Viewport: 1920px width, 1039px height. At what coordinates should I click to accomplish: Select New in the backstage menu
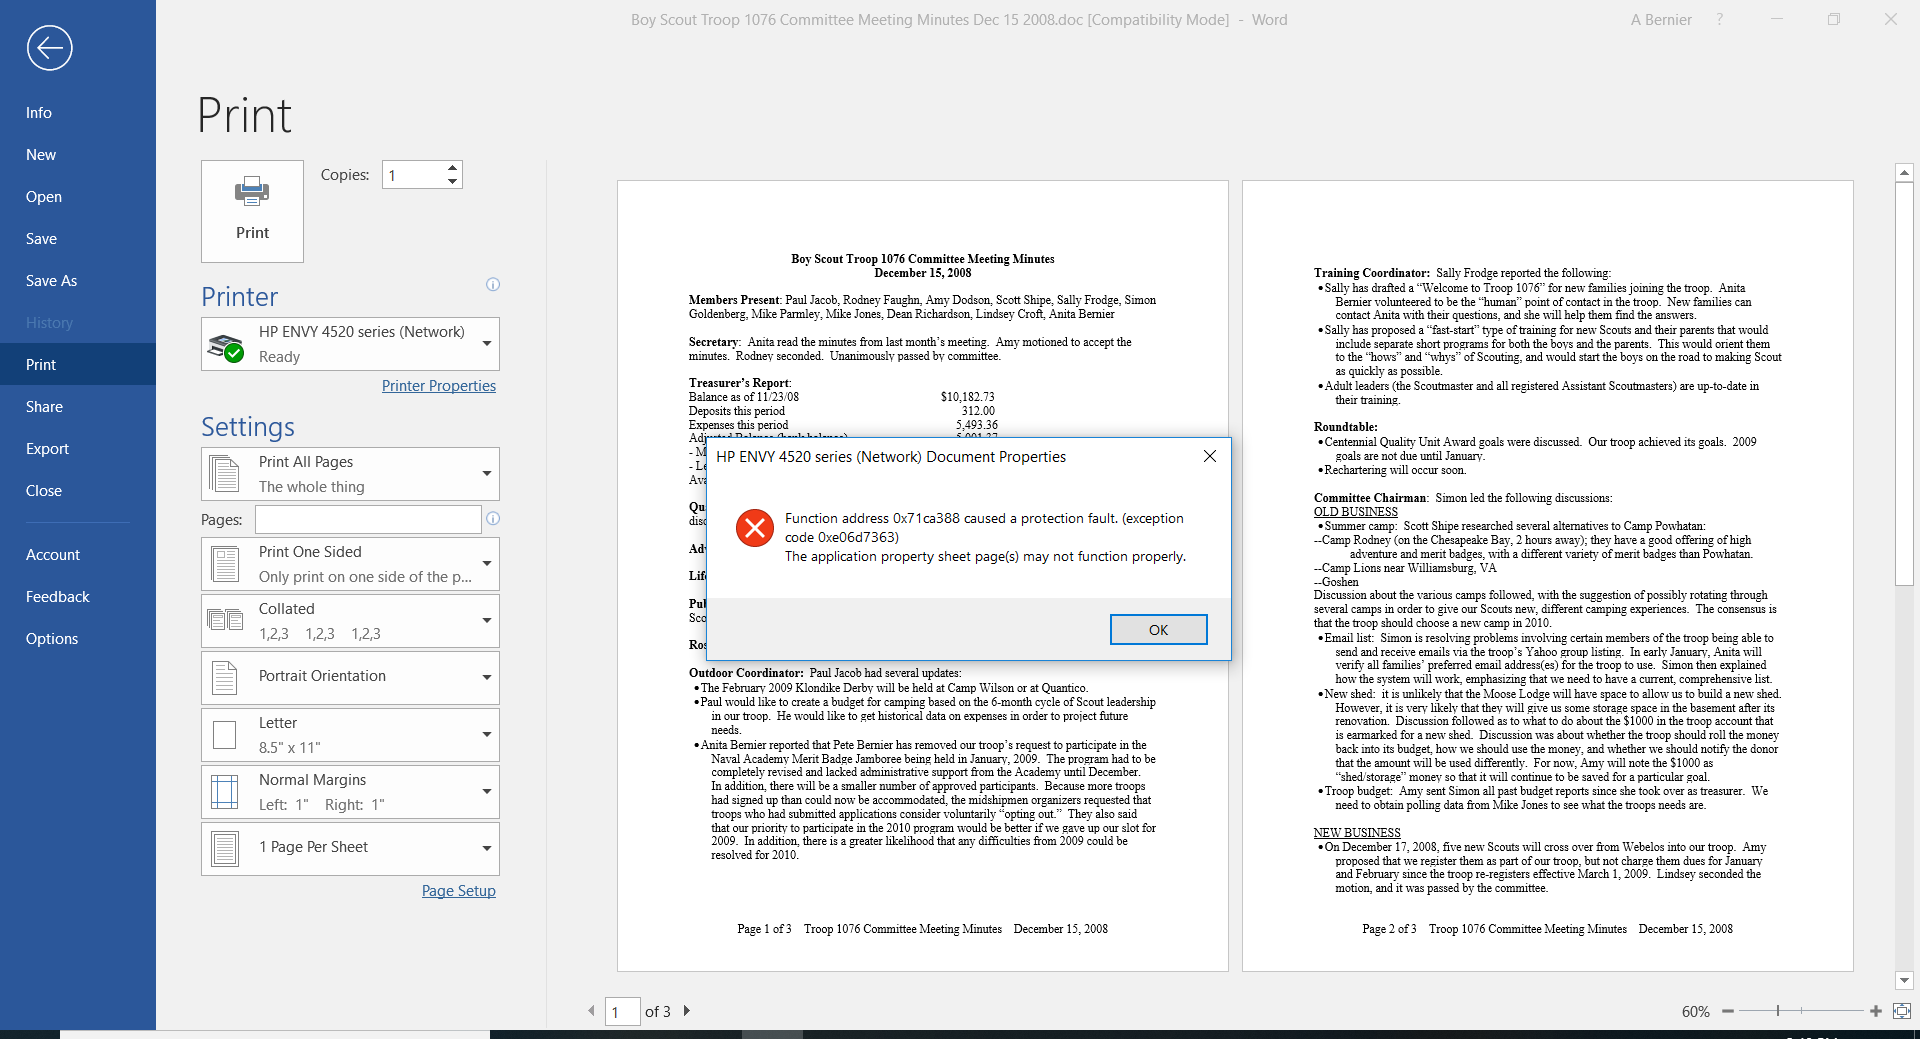pyautogui.click(x=78, y=155)
